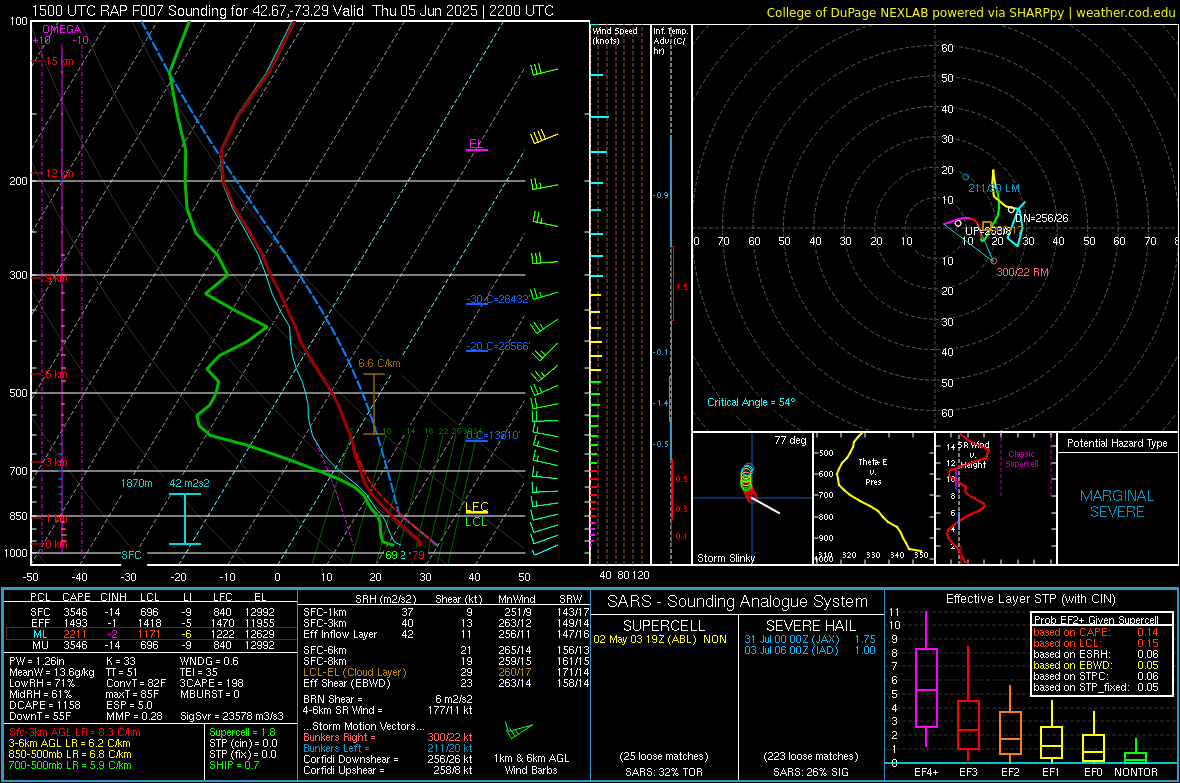The height and width of the screenshot is (783, 1180).
Task: Click the 'PW = 1.26in' value
Action: pos(37,661)
